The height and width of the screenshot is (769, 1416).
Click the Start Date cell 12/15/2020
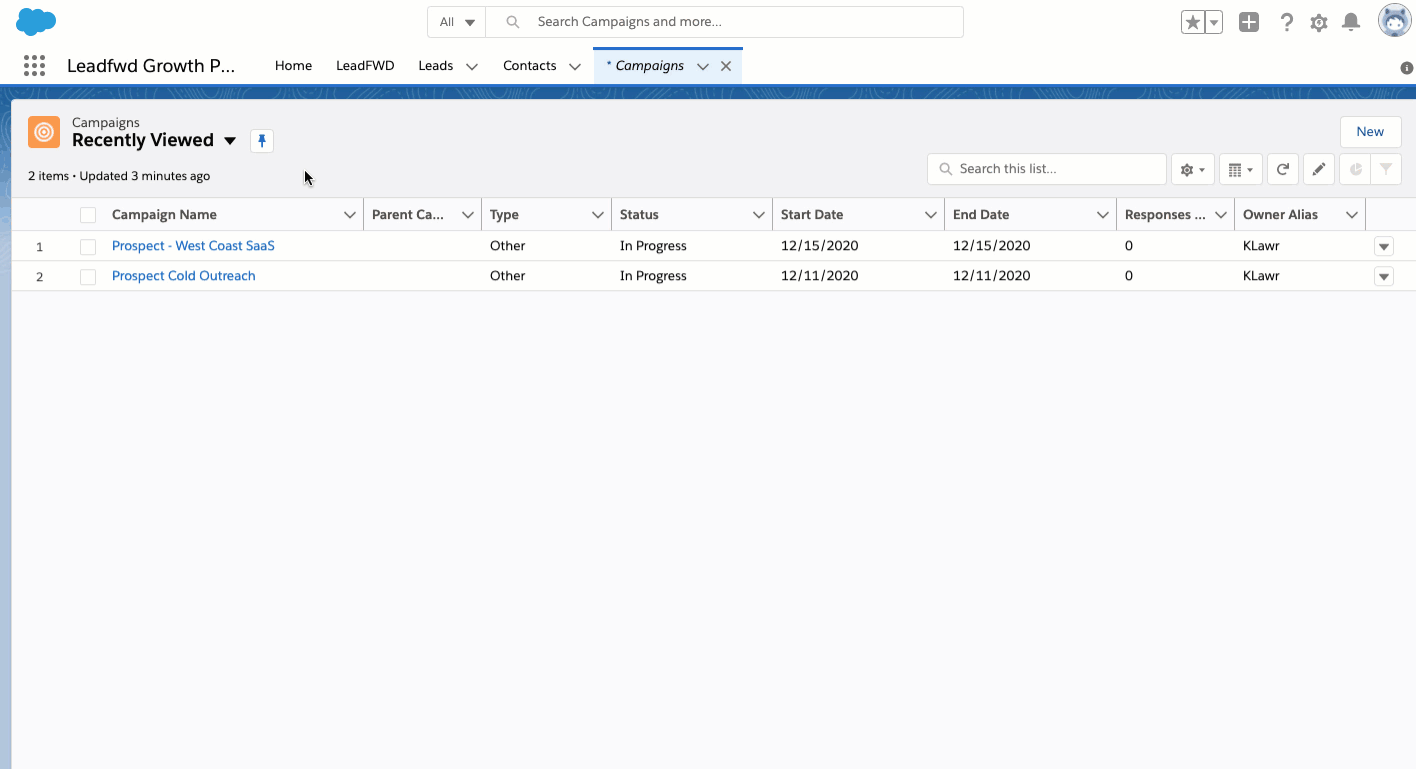pyautogui.click(x=820, y=246)
